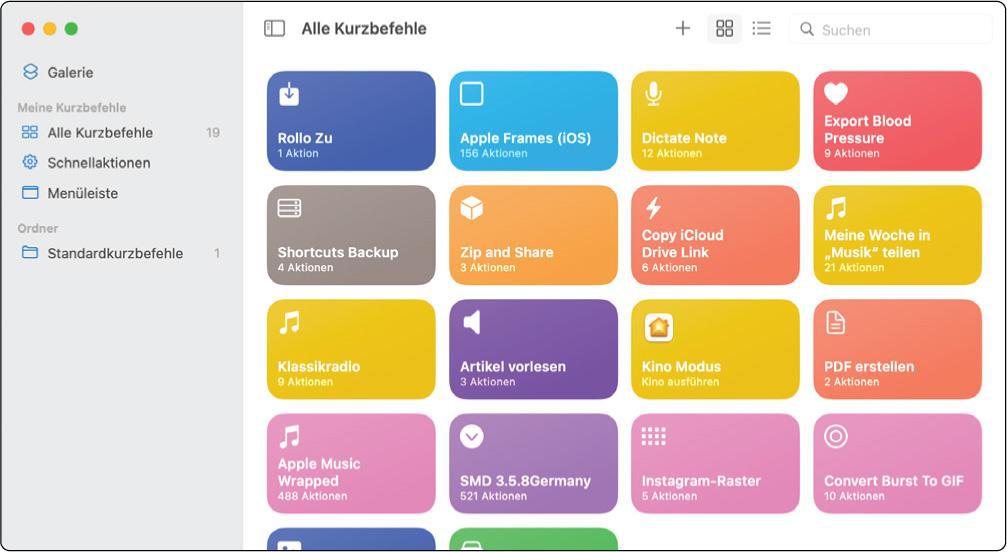
Task: Click the download icon on Rollo Zu
Action: [289, 94]
